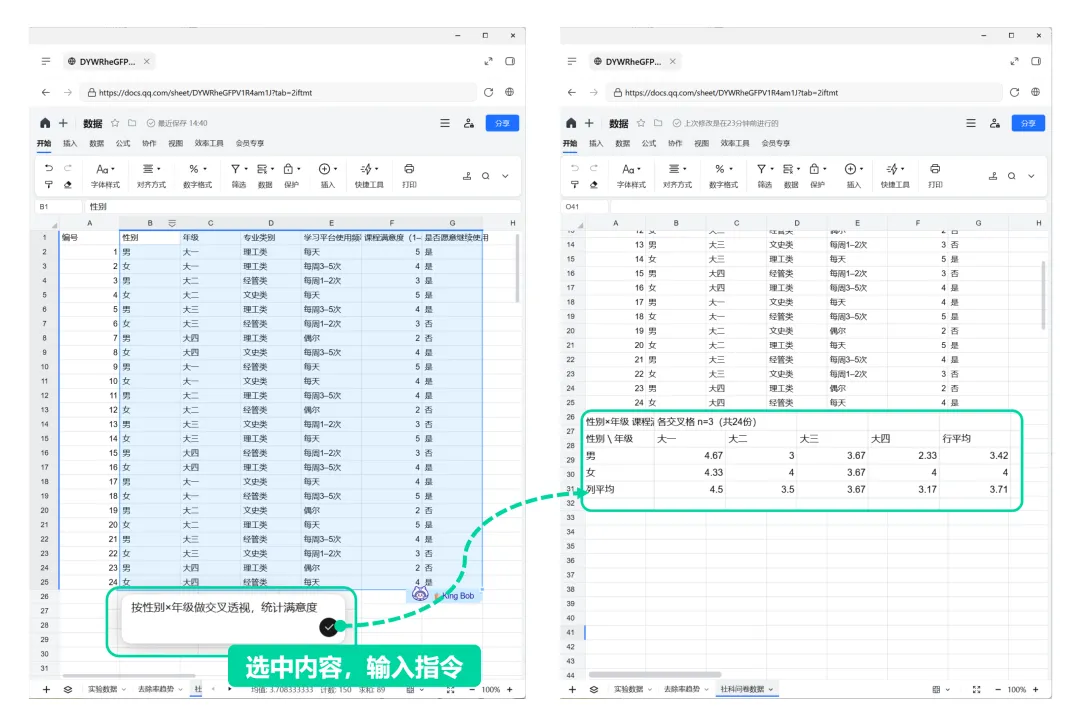The height and width of the screenshot is (726, 1080).
Task: Open the collaborator permissions icon in the left window
Action: 469,123
